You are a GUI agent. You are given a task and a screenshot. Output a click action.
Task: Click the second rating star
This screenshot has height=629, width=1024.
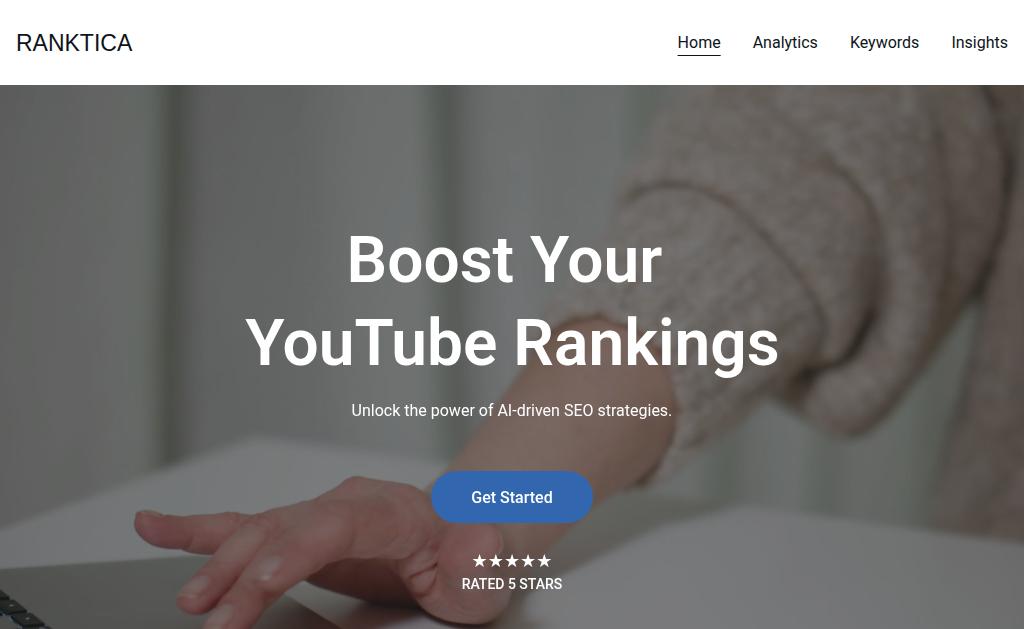[496, 560]
